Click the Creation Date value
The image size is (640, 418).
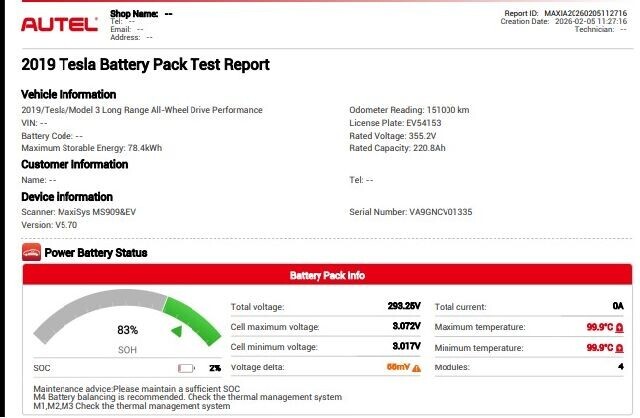click(591, 21)
